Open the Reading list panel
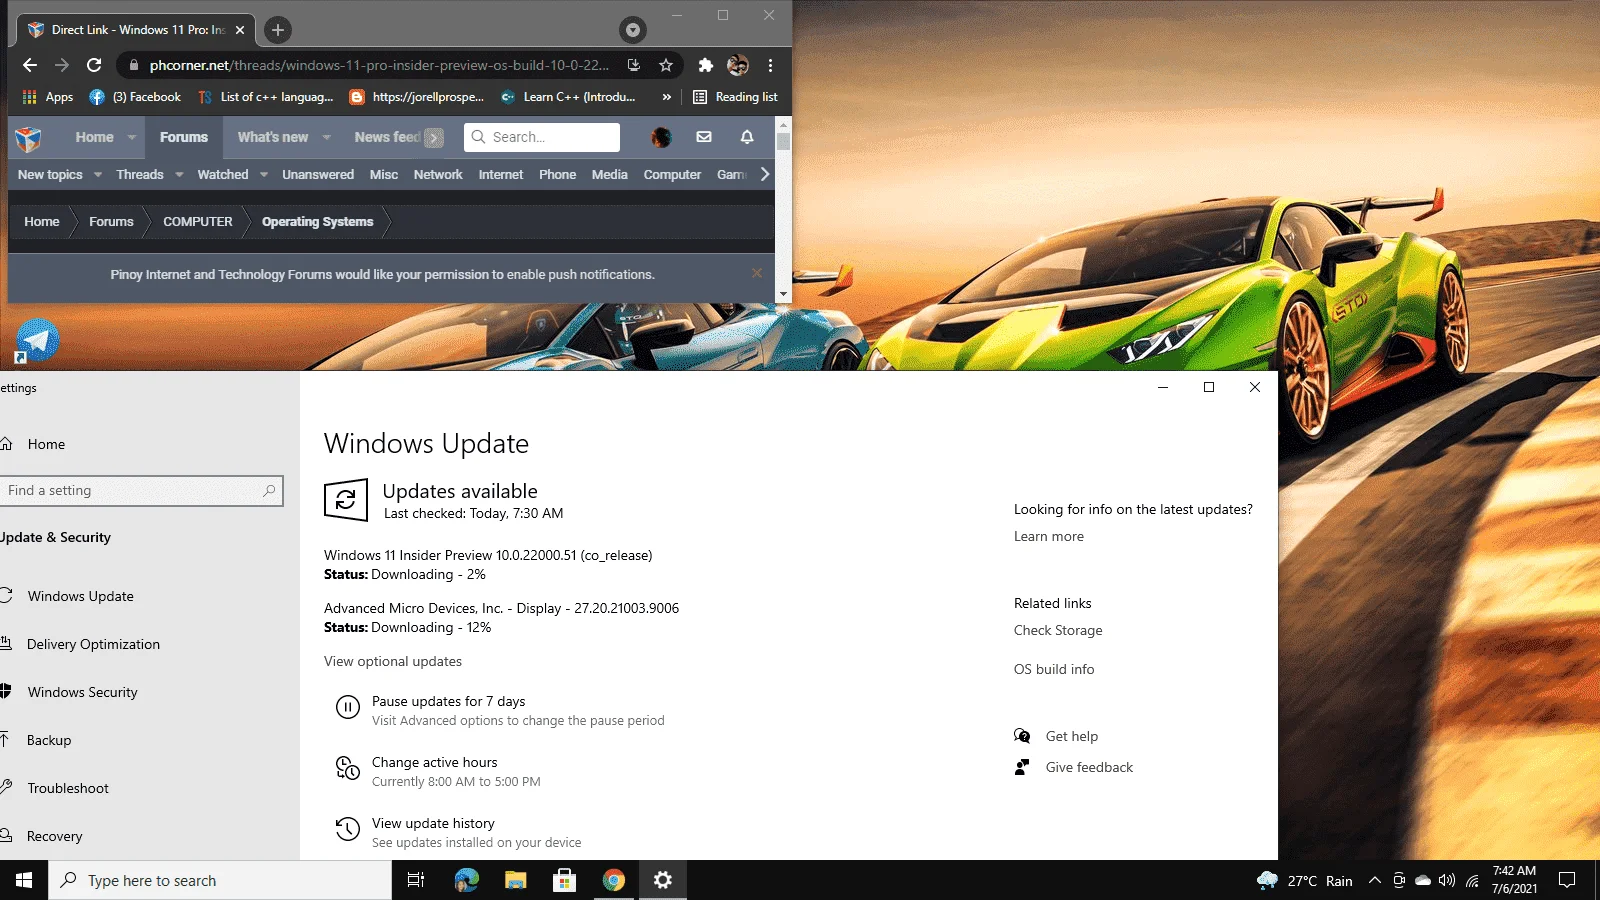Viewport: 1600px width, 900px height. pos(735,97)
